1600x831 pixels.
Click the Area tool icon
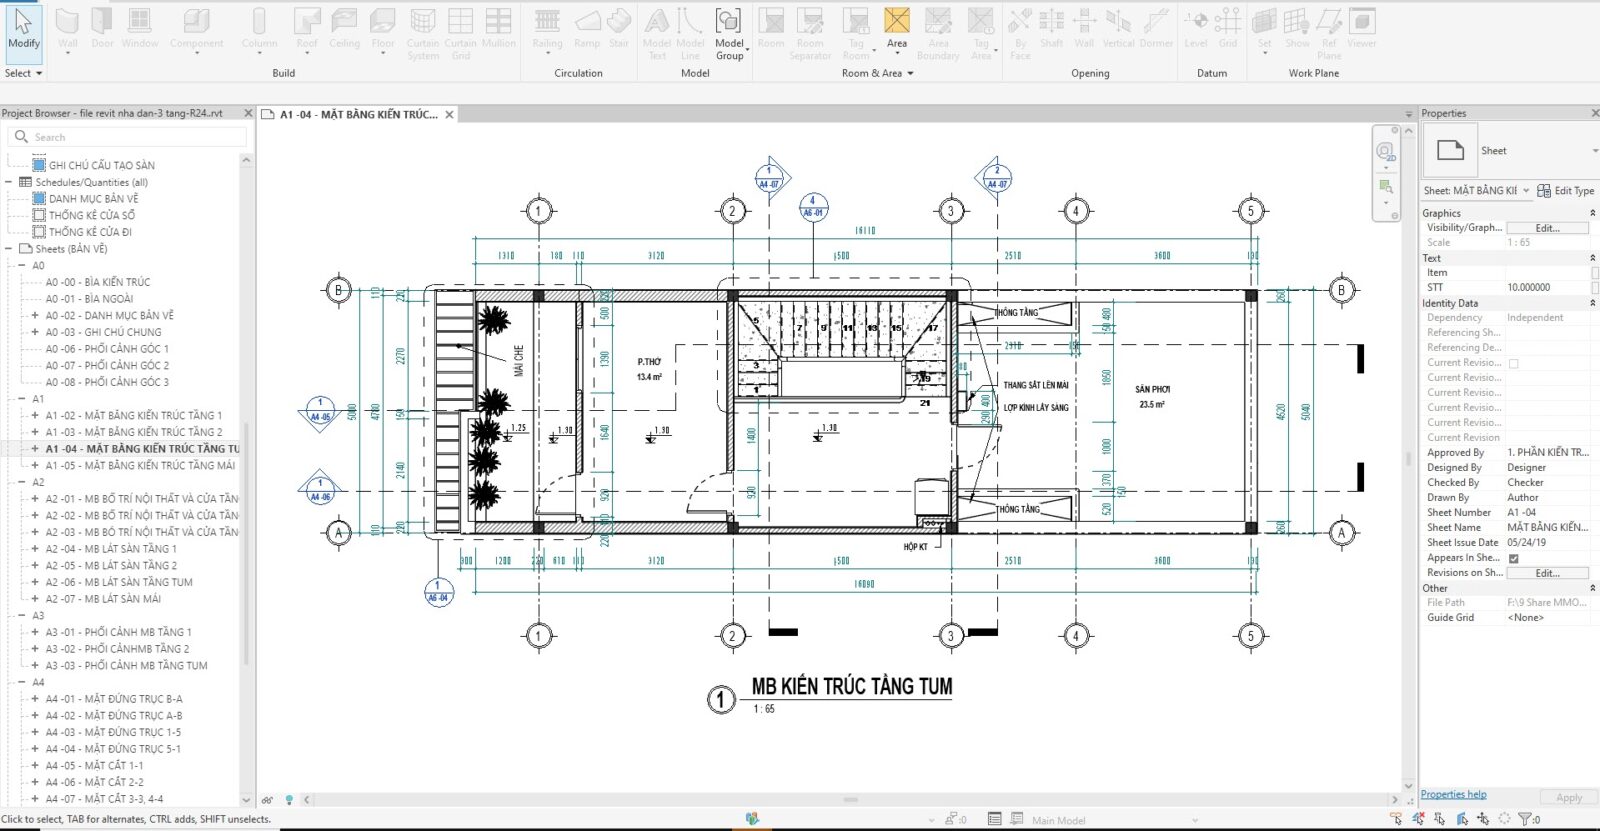(x=897, y=20)
